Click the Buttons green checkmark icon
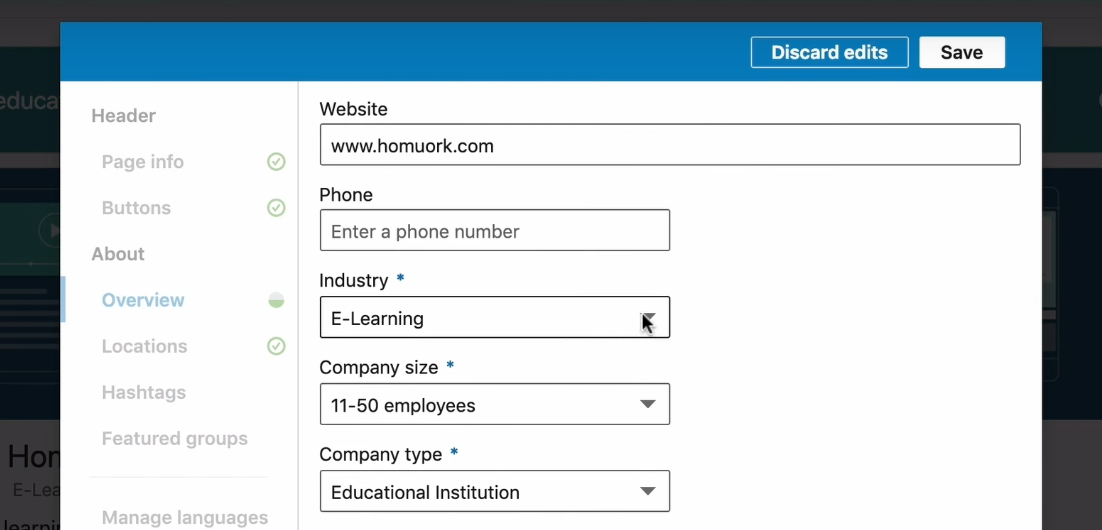 tap(276, 208)
